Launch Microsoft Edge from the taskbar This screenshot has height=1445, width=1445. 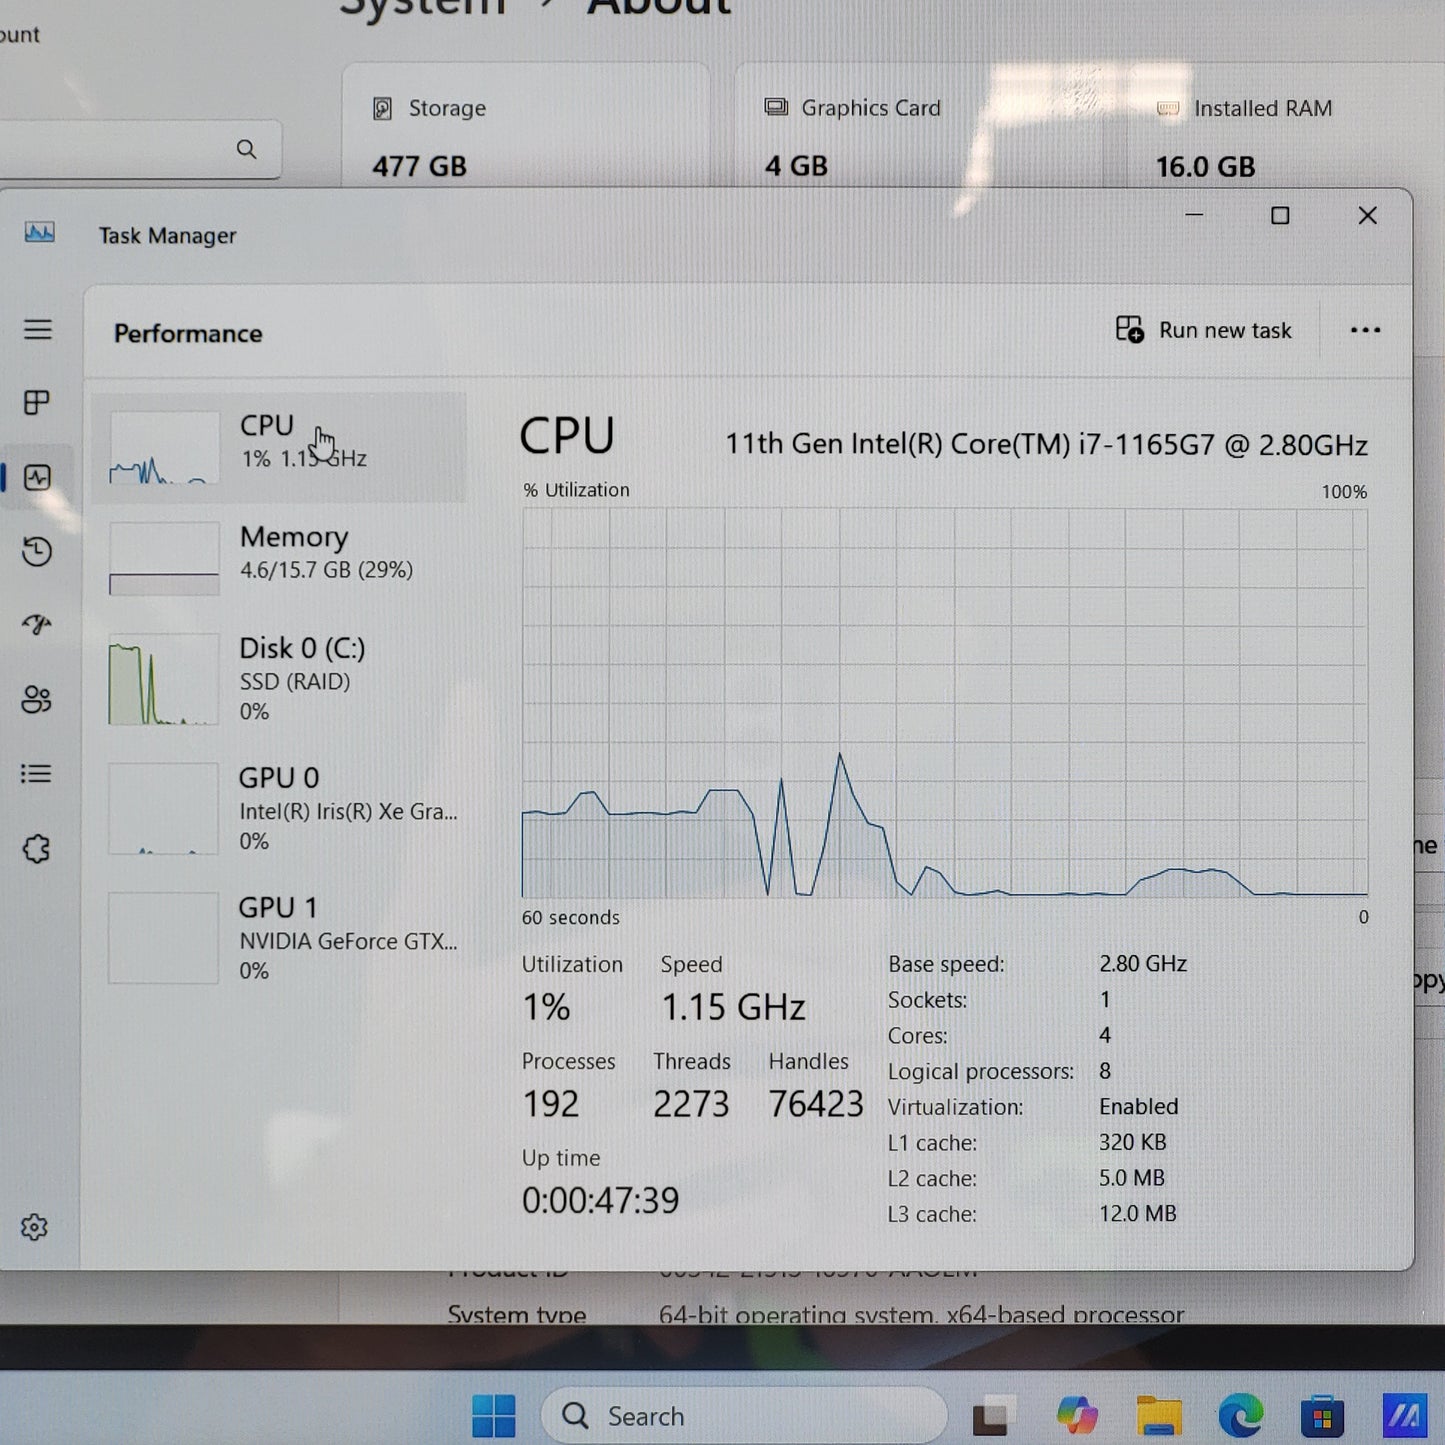(1241, 1416)
